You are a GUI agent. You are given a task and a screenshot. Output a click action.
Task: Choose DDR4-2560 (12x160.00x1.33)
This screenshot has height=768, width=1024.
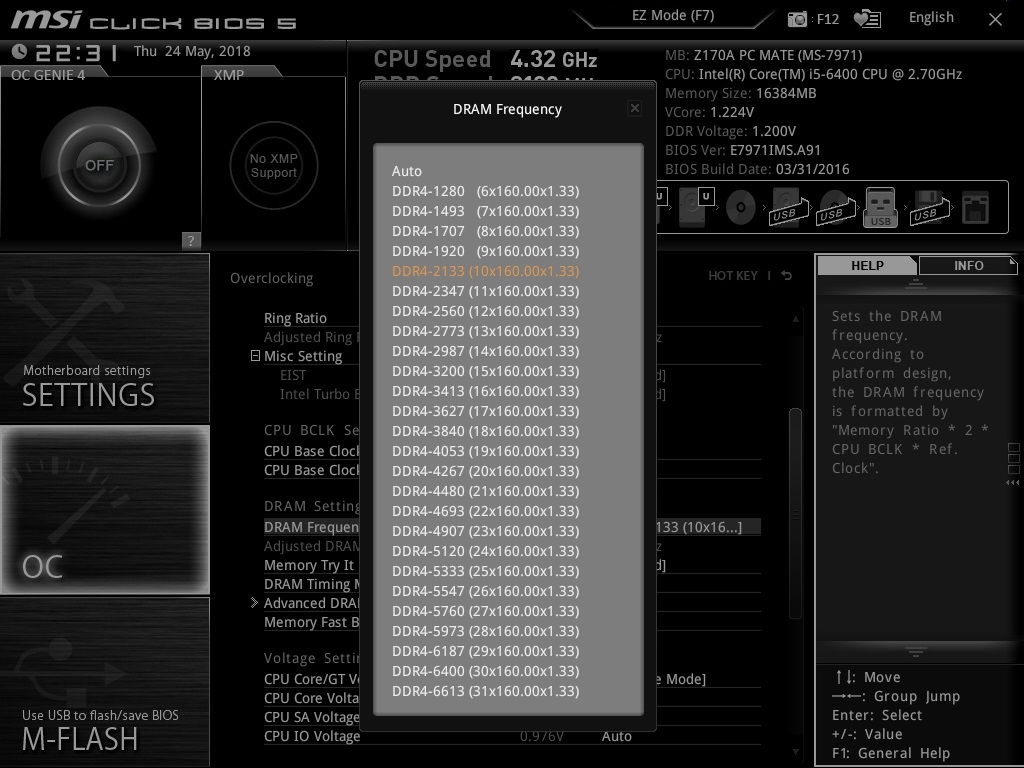[485, 311]
